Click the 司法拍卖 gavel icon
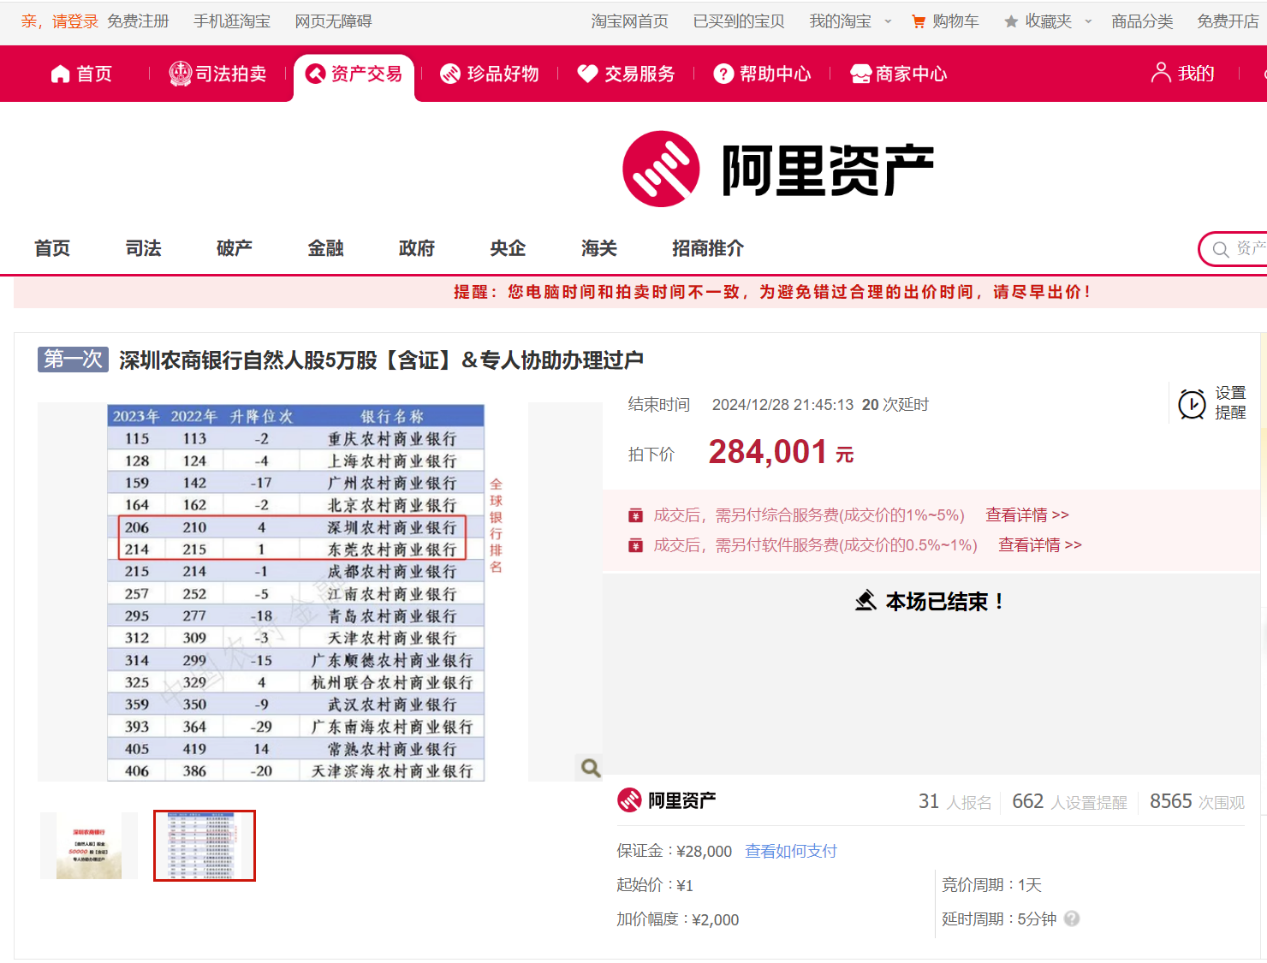This screenshot has height=963, width=1267. [x=180, y=73]
